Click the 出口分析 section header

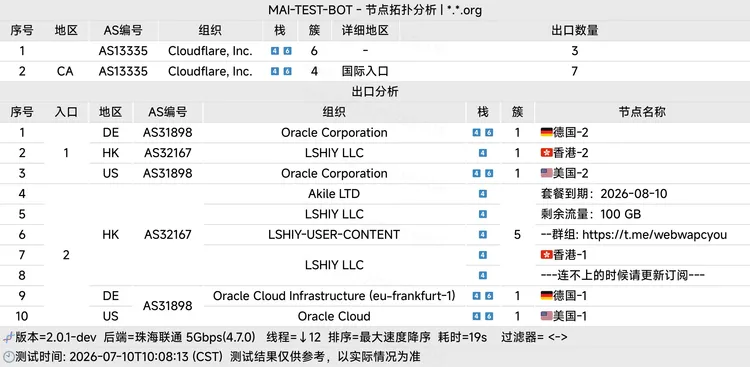[375, 92]
